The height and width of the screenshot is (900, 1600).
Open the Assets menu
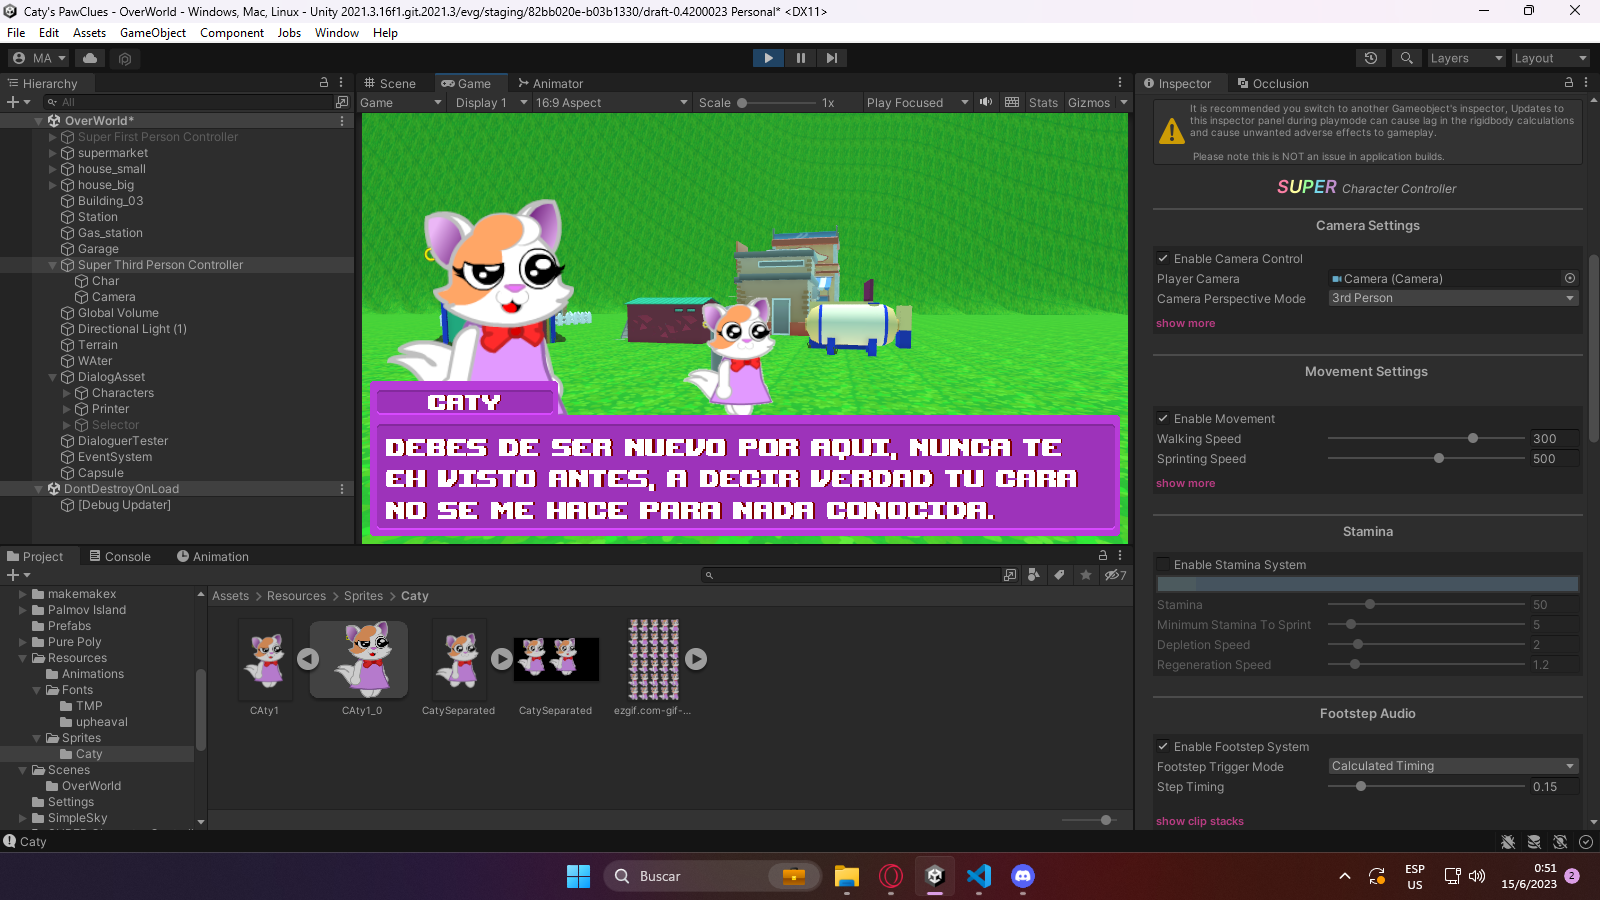pyautogui.click(x=89, y=33)
